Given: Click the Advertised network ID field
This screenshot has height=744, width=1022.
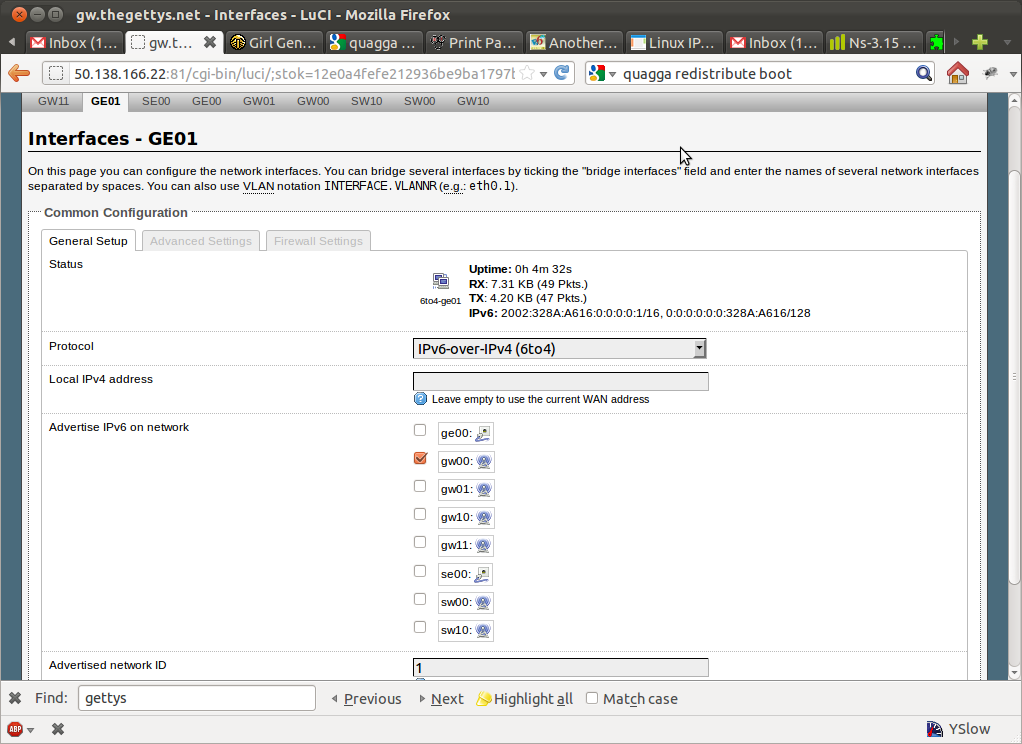Looking at the screenshot, I should (561, 668).
